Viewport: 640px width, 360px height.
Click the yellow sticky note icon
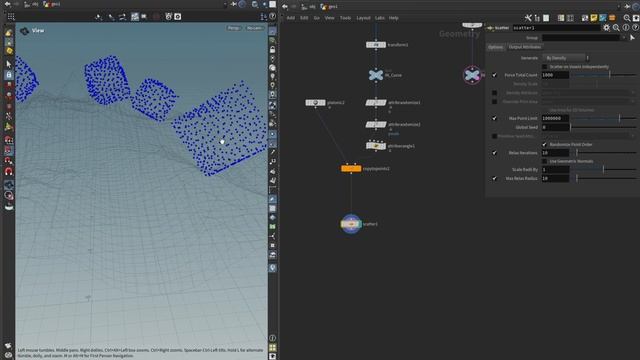click(594, 18)
